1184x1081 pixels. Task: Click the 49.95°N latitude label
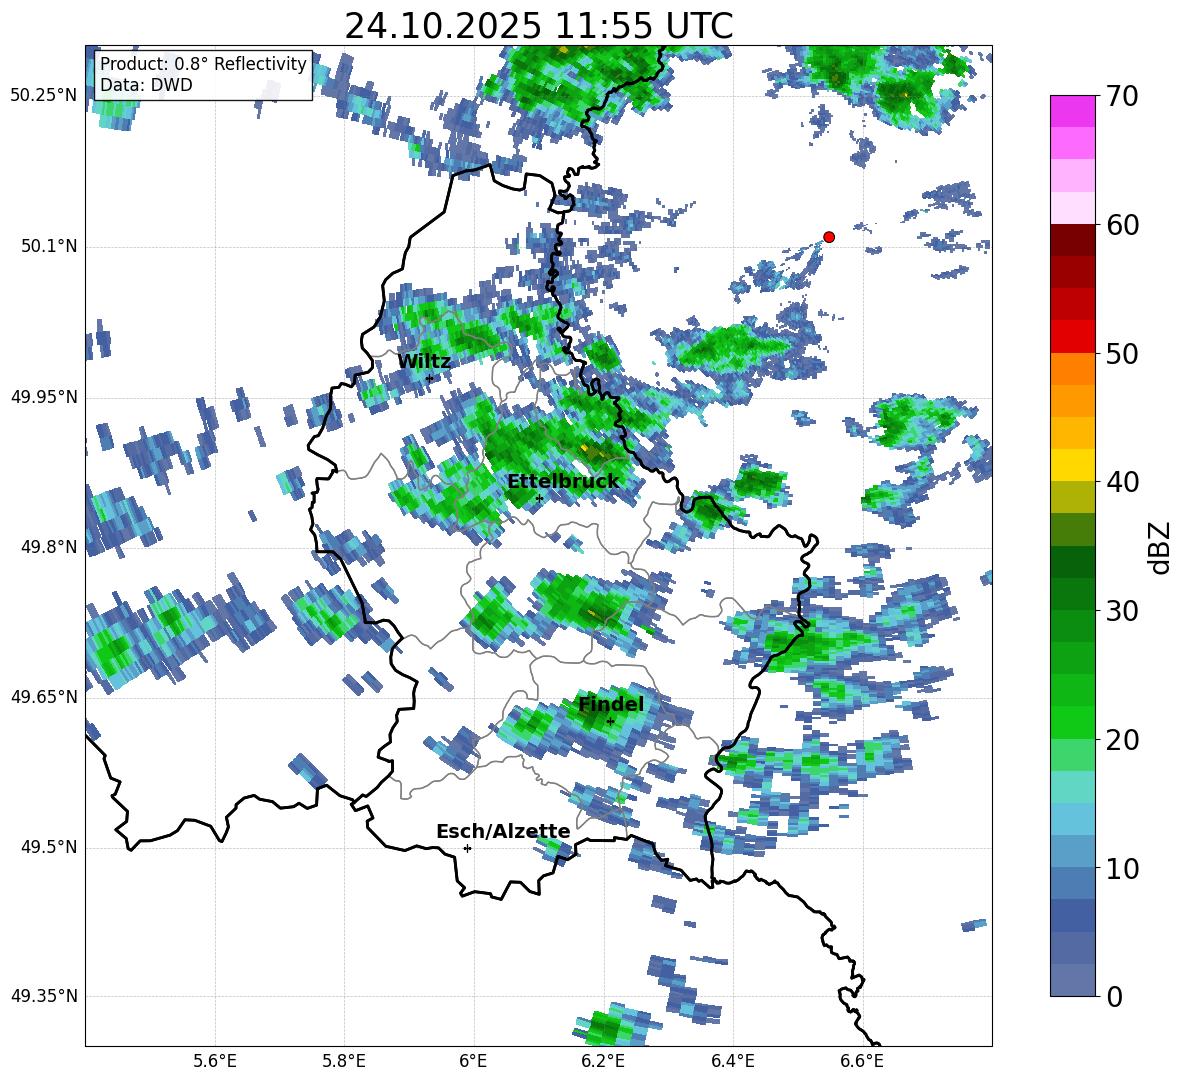(44, 397)
